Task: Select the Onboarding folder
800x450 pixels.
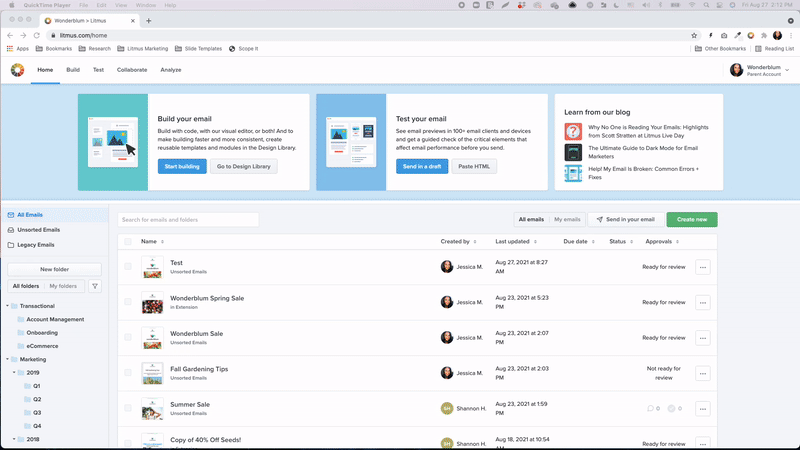Action: [42, 333]
